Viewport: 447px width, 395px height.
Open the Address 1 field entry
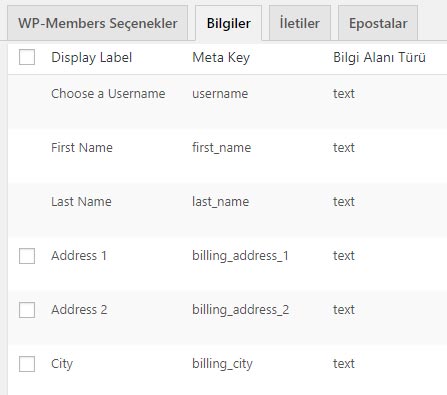(79, 255)
